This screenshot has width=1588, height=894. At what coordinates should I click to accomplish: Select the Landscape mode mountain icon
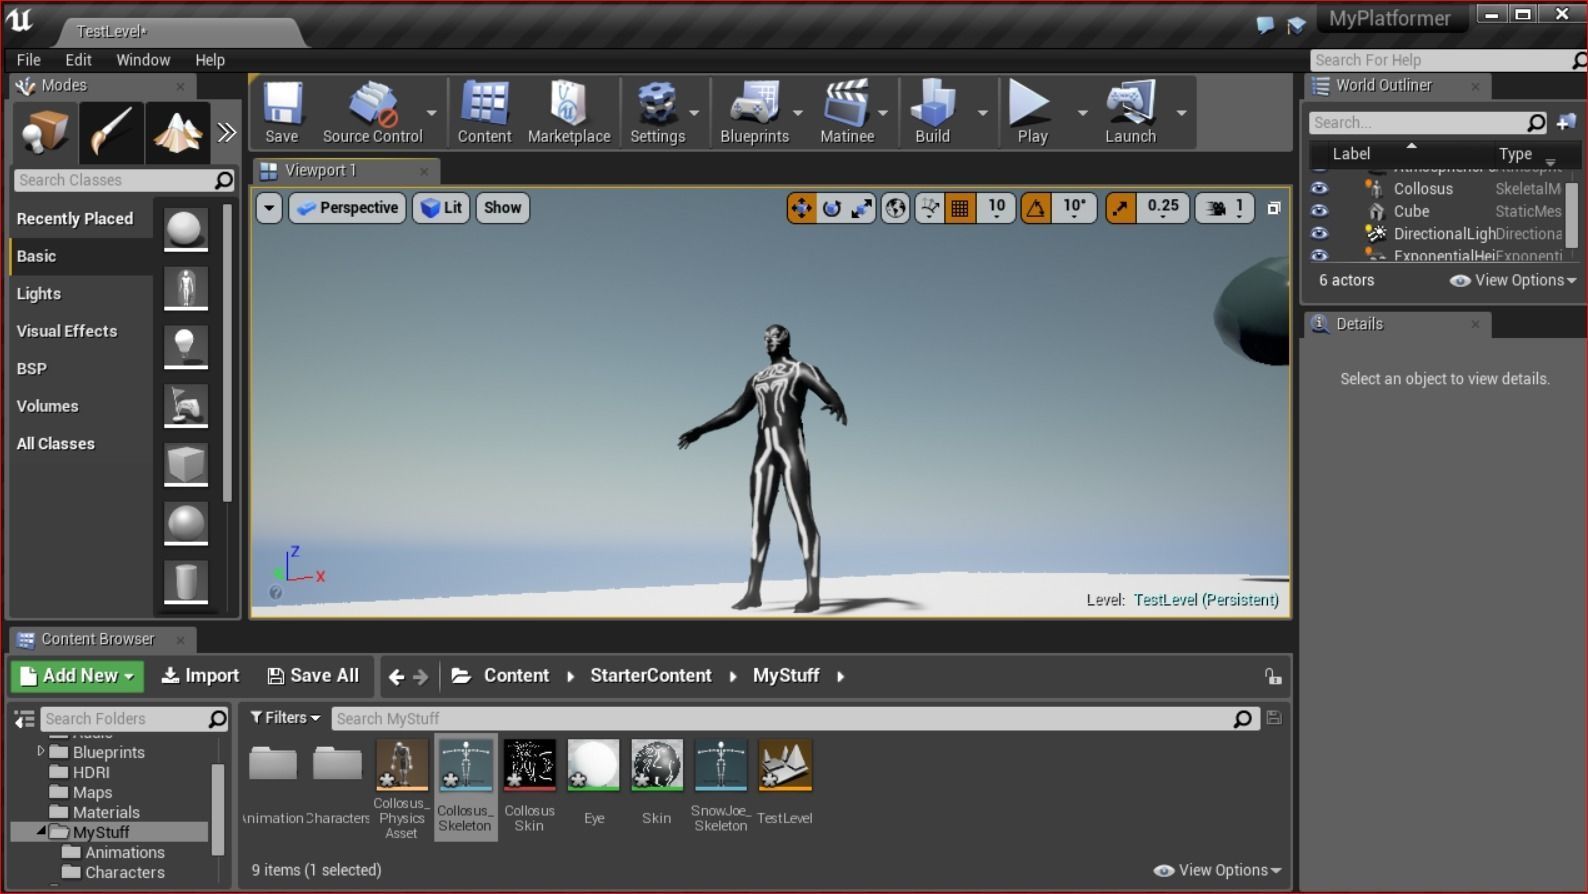pos(178,132)
